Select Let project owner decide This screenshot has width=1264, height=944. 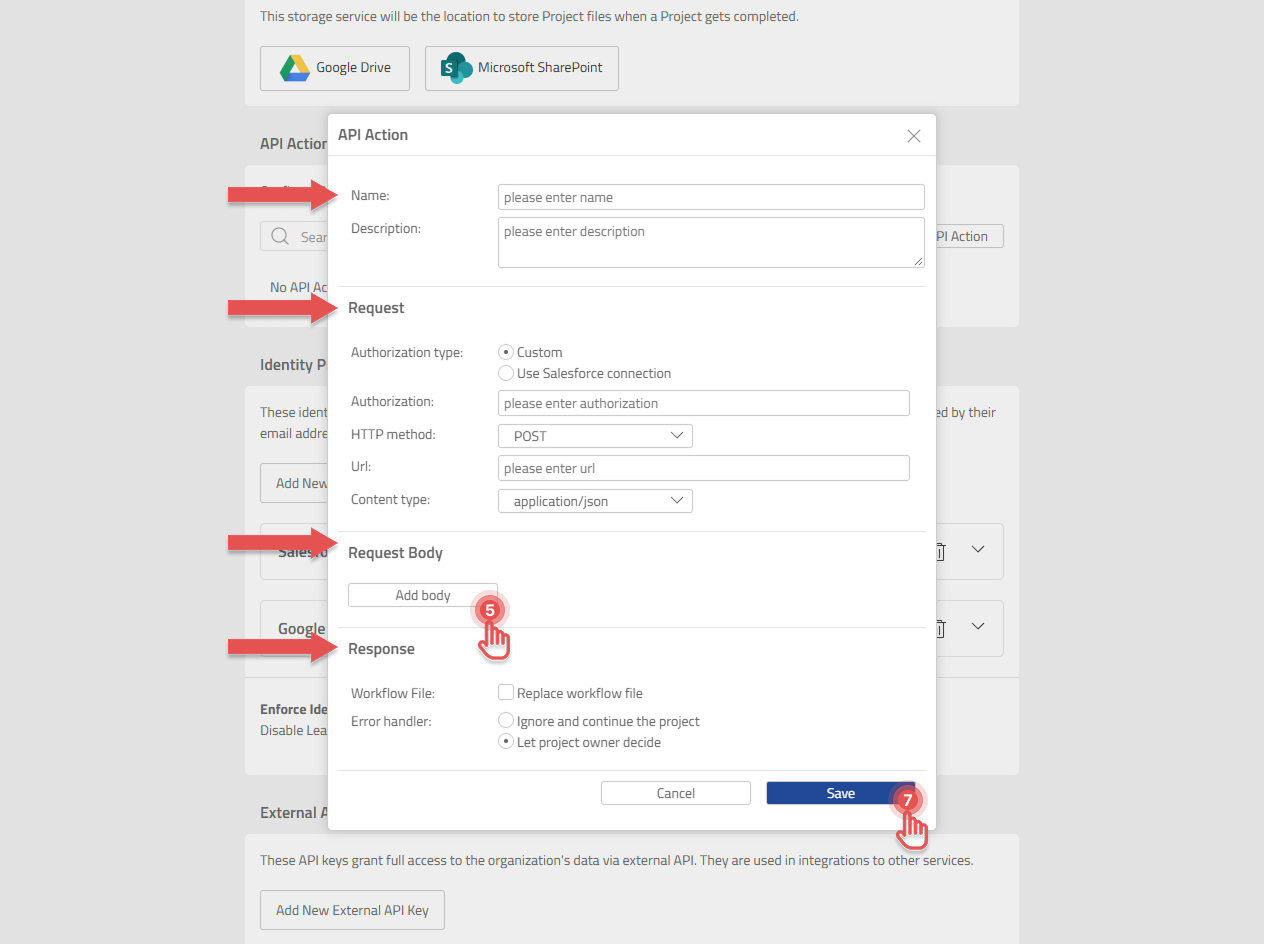pyautogui.click(x=506, y=742)
